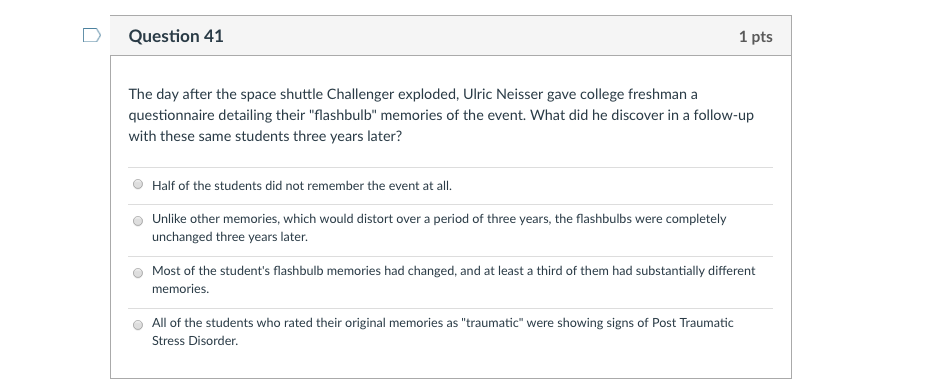Flag Question 41 for later review
This screenshot has width=950, height=386.
91,35
